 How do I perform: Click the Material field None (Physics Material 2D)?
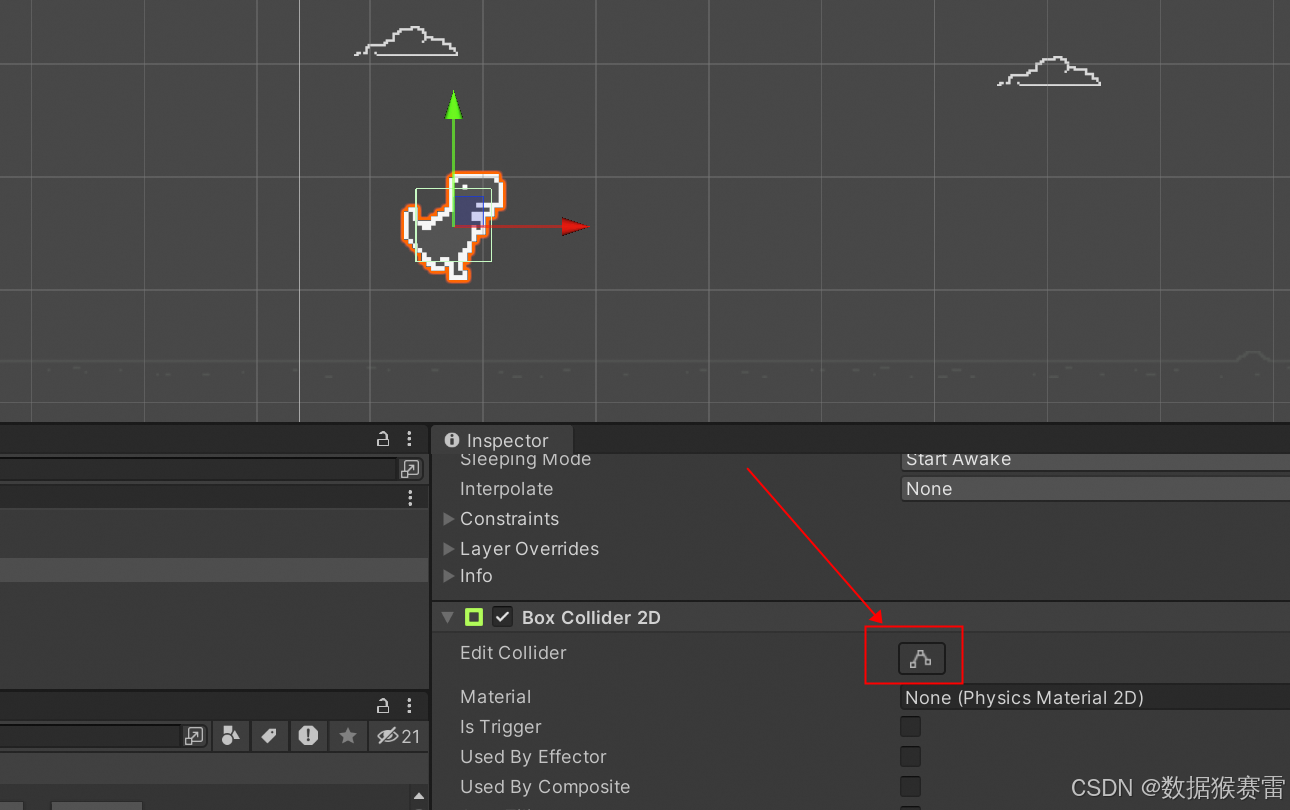click(x=1095, y=698)
